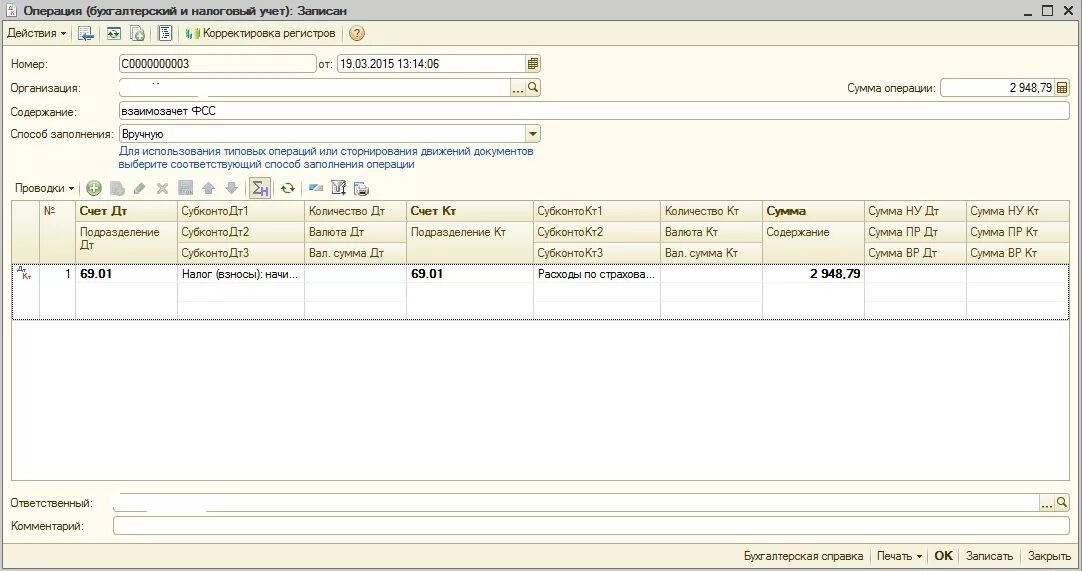Click the pencil edit entry icon
The width and height of the screenshot is (1082, 571).
click(x=139, y=188)
